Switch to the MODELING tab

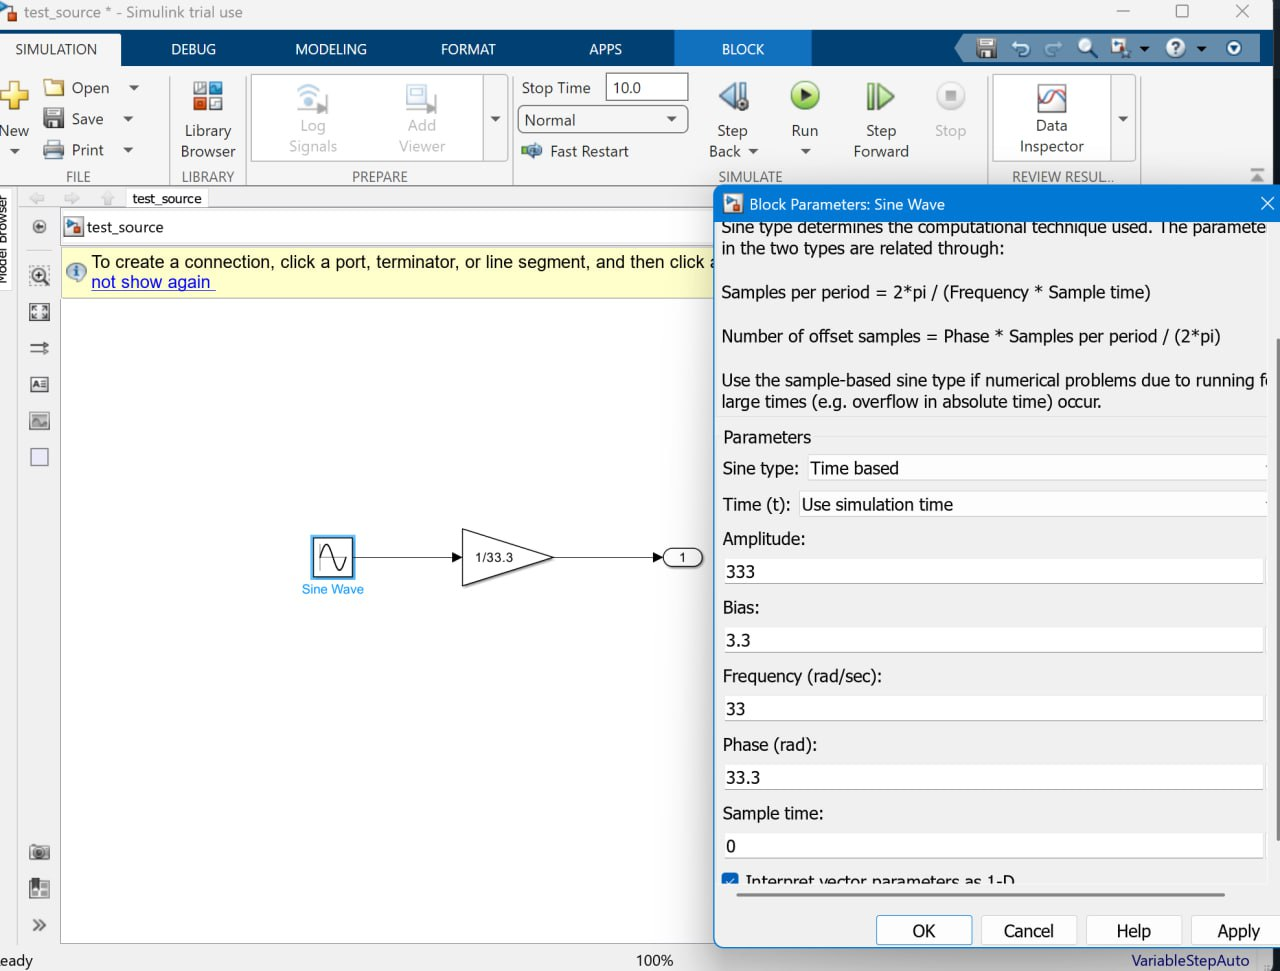click(330, 49)
